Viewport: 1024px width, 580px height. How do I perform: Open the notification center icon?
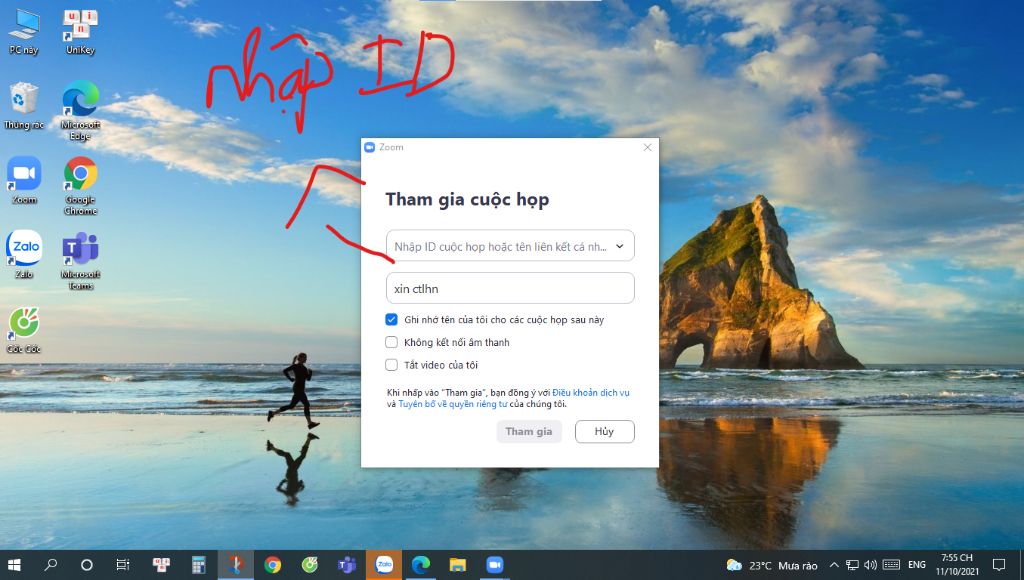(999, 565)
